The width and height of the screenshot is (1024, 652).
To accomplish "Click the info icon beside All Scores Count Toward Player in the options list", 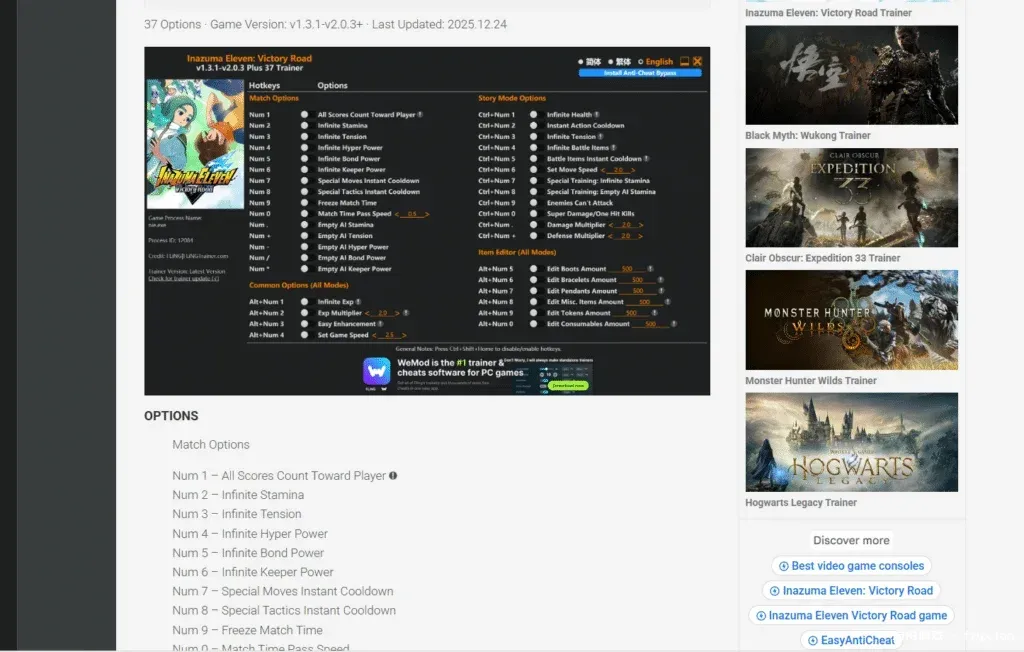I will (393, 476).
